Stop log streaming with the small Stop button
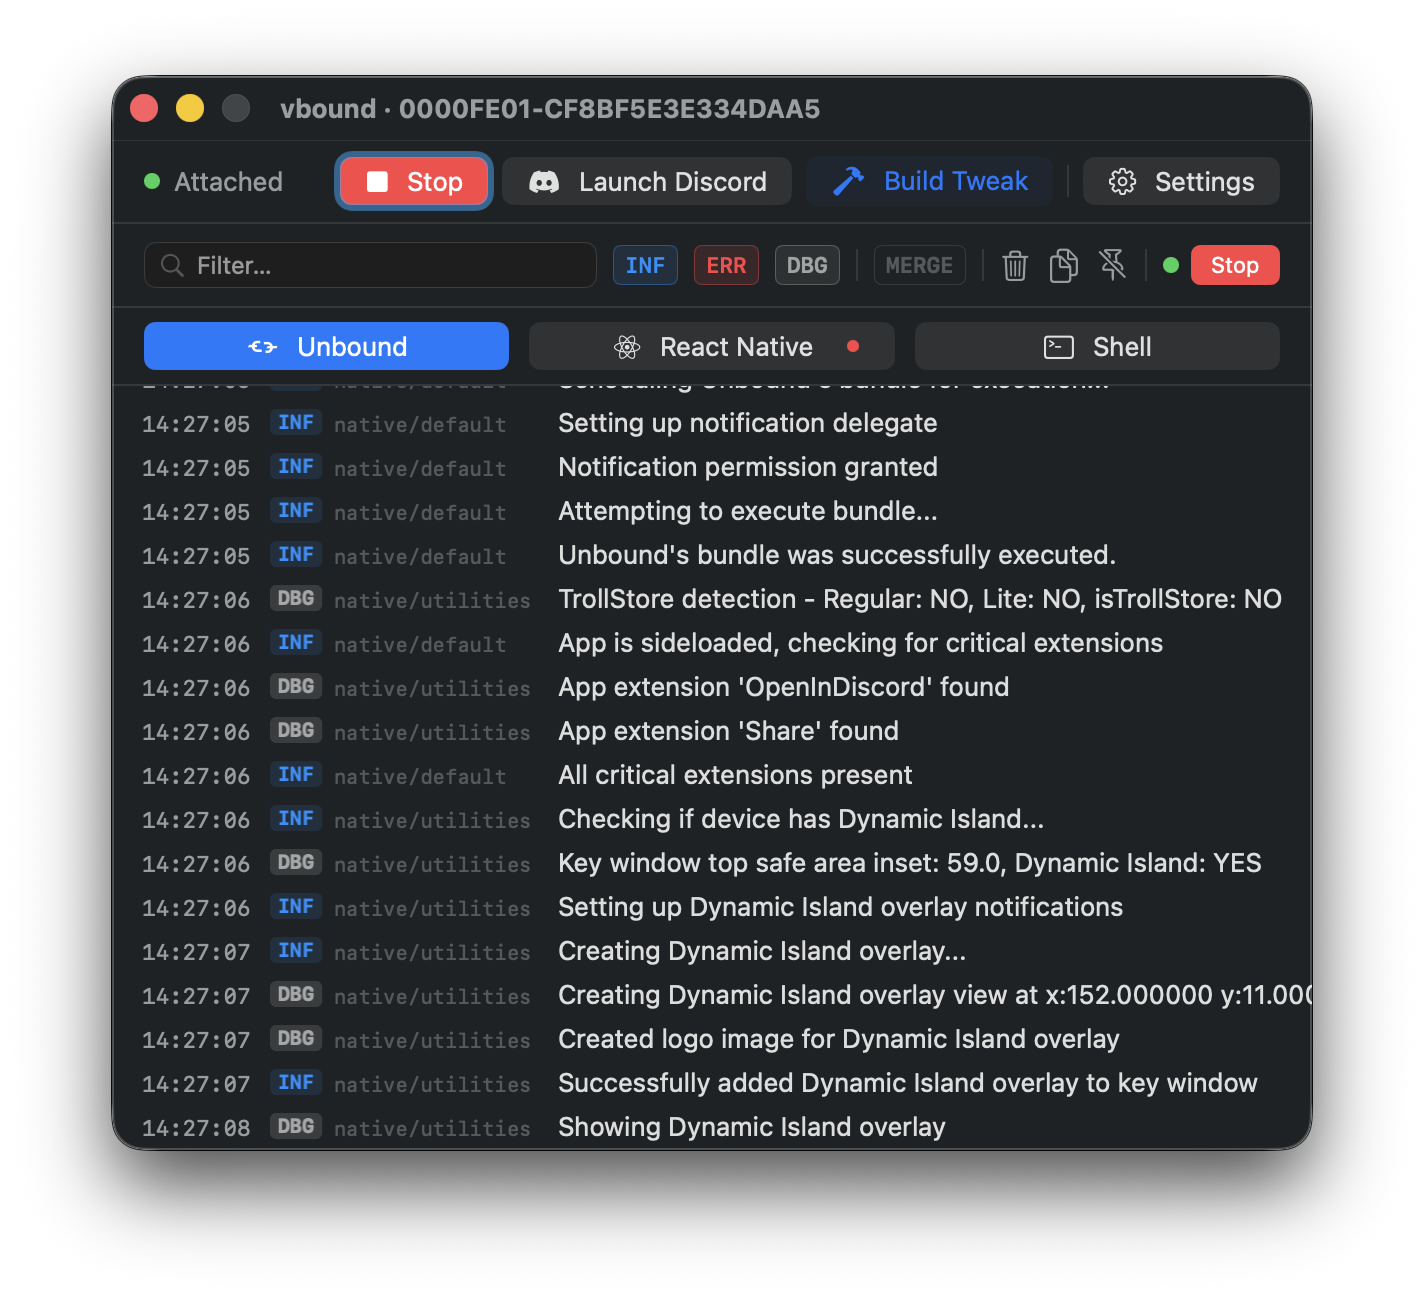The image size is (1424, 1298). coord(1235,265)
